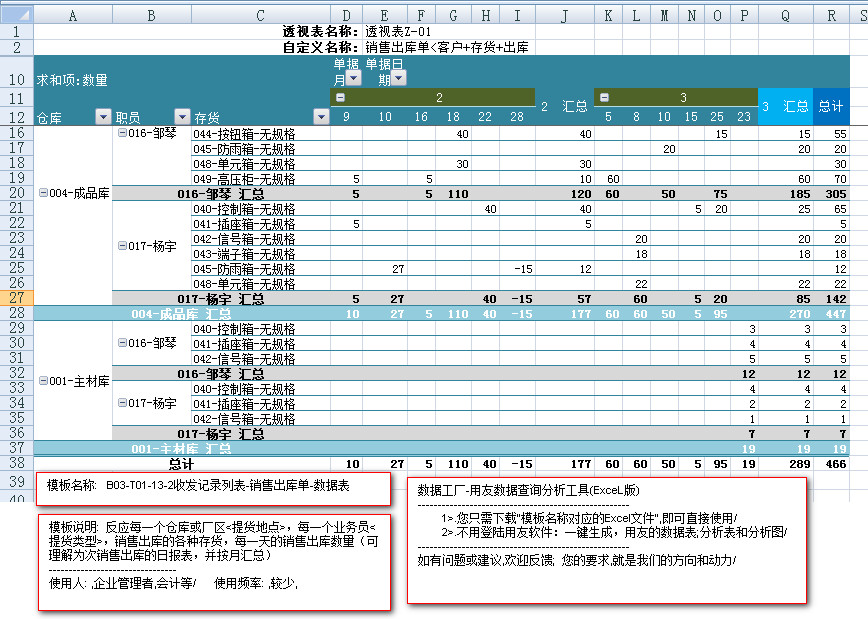The height and width of the screenshot is (619, 868).
Task: Collapse 017-杨宇 under 004-成品库
Action: click(122, 246)
